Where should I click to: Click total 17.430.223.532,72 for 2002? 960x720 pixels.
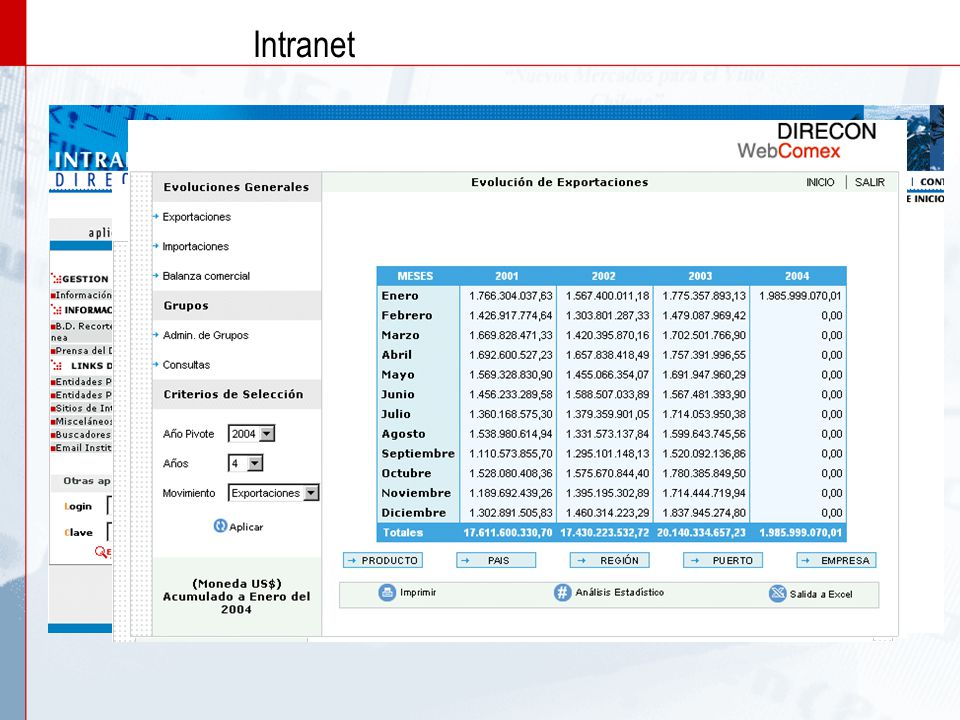click(x=605, y=533)
